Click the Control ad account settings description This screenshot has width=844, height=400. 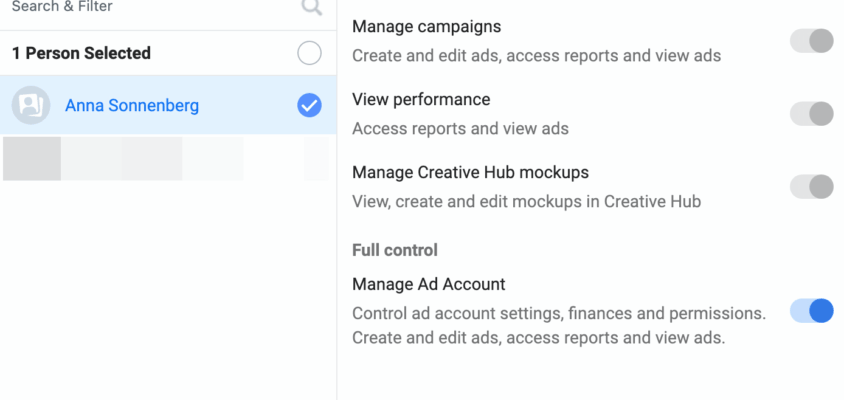(558, 313)
